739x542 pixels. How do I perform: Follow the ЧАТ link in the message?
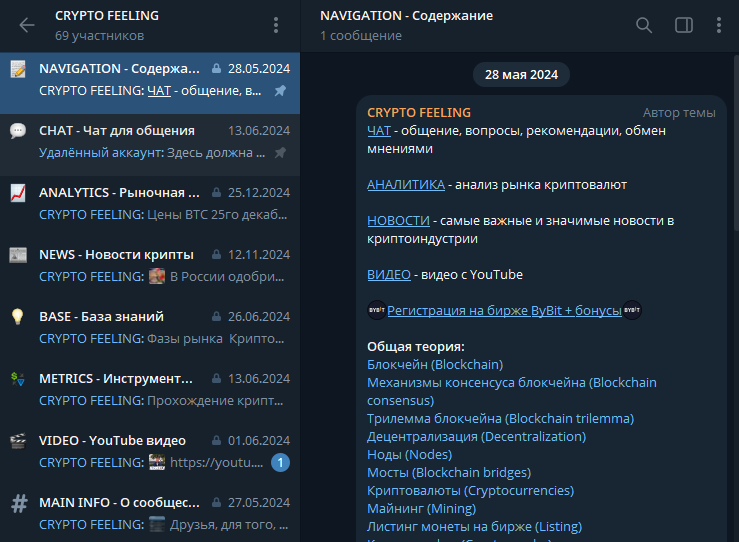coord(379,131)
